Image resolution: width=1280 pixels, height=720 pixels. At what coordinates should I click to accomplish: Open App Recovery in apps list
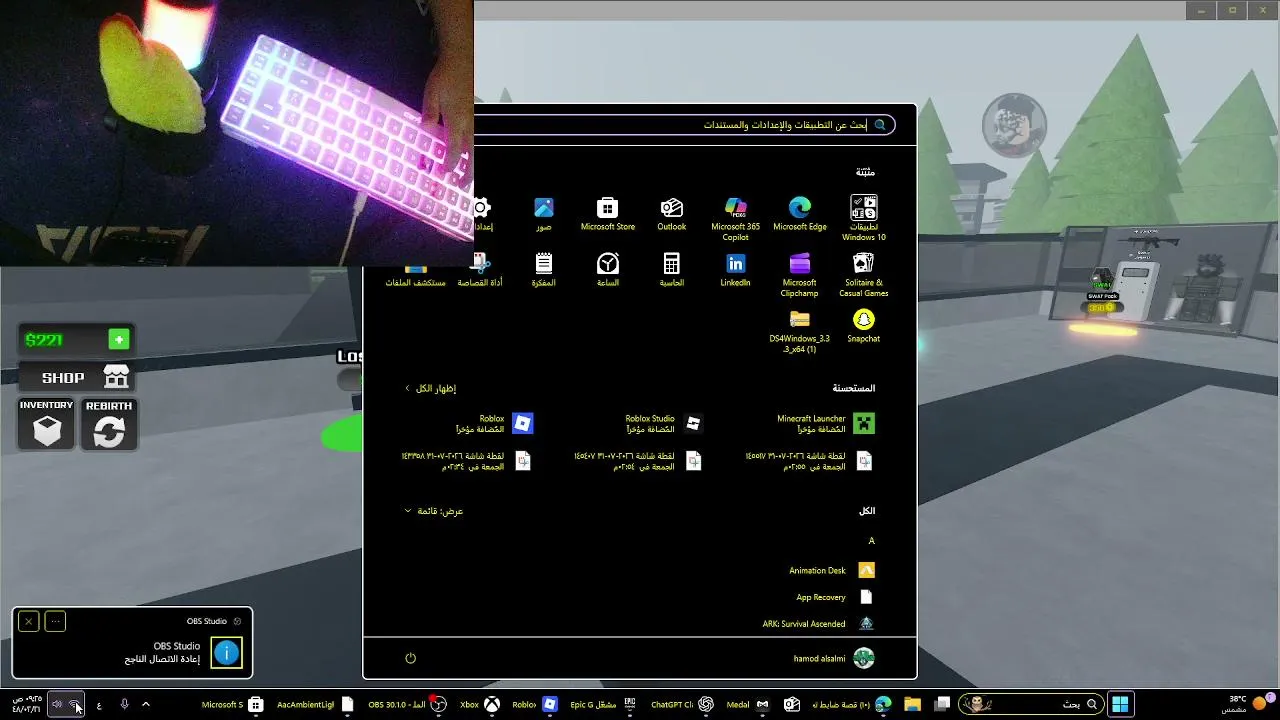point(835,597)
